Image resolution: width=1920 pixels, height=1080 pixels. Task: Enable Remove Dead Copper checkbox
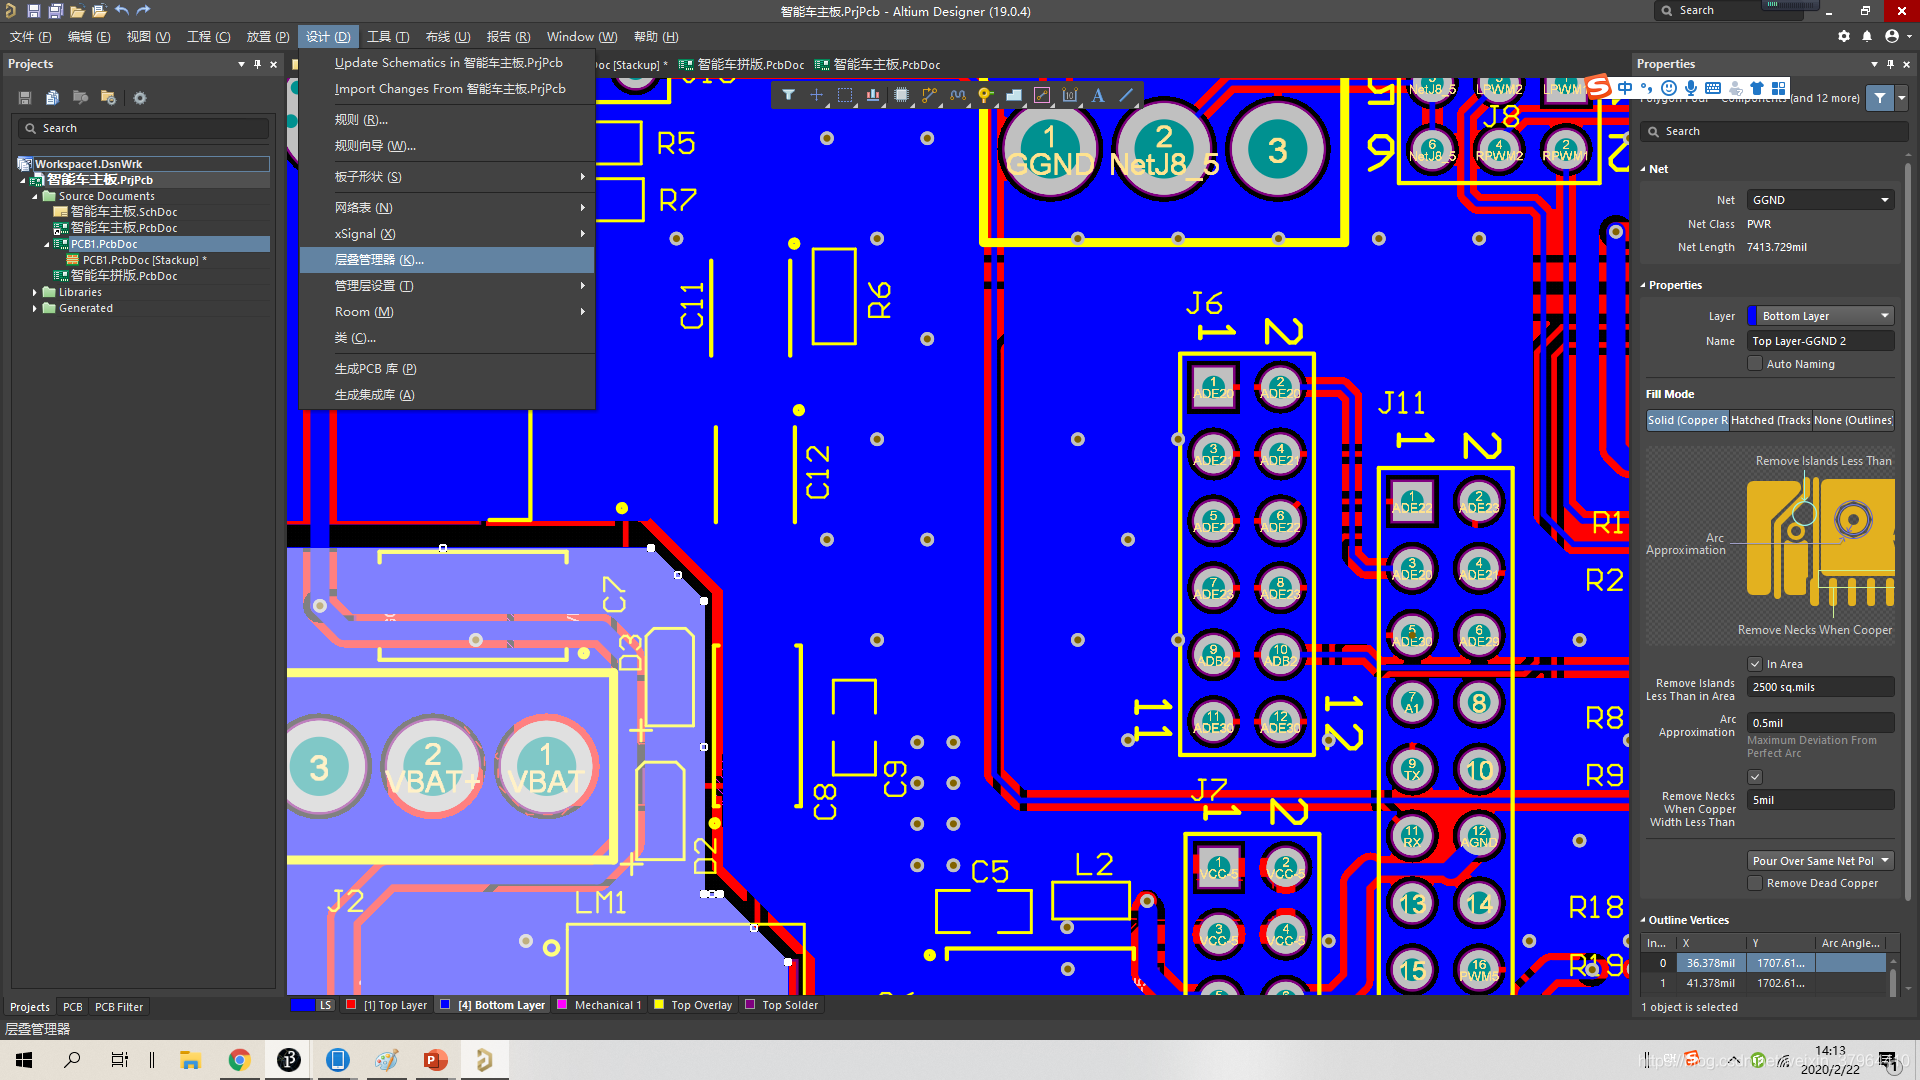[x=1755, y=883]
